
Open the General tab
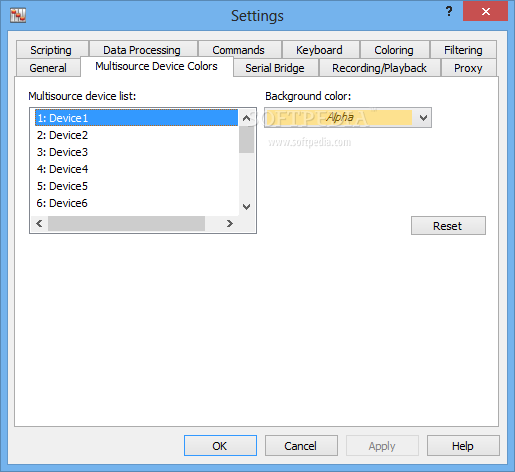pos(48,68)
